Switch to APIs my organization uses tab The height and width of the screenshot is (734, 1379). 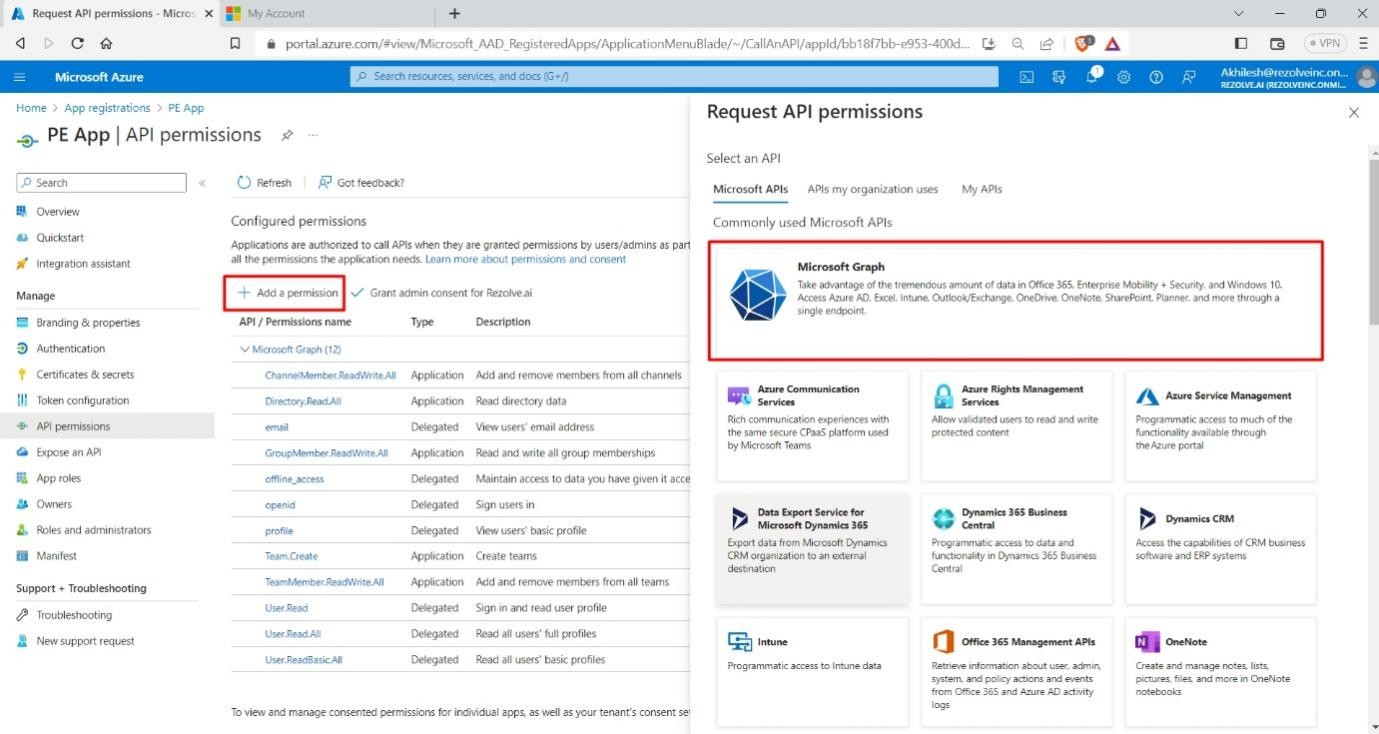pos(873,189)
